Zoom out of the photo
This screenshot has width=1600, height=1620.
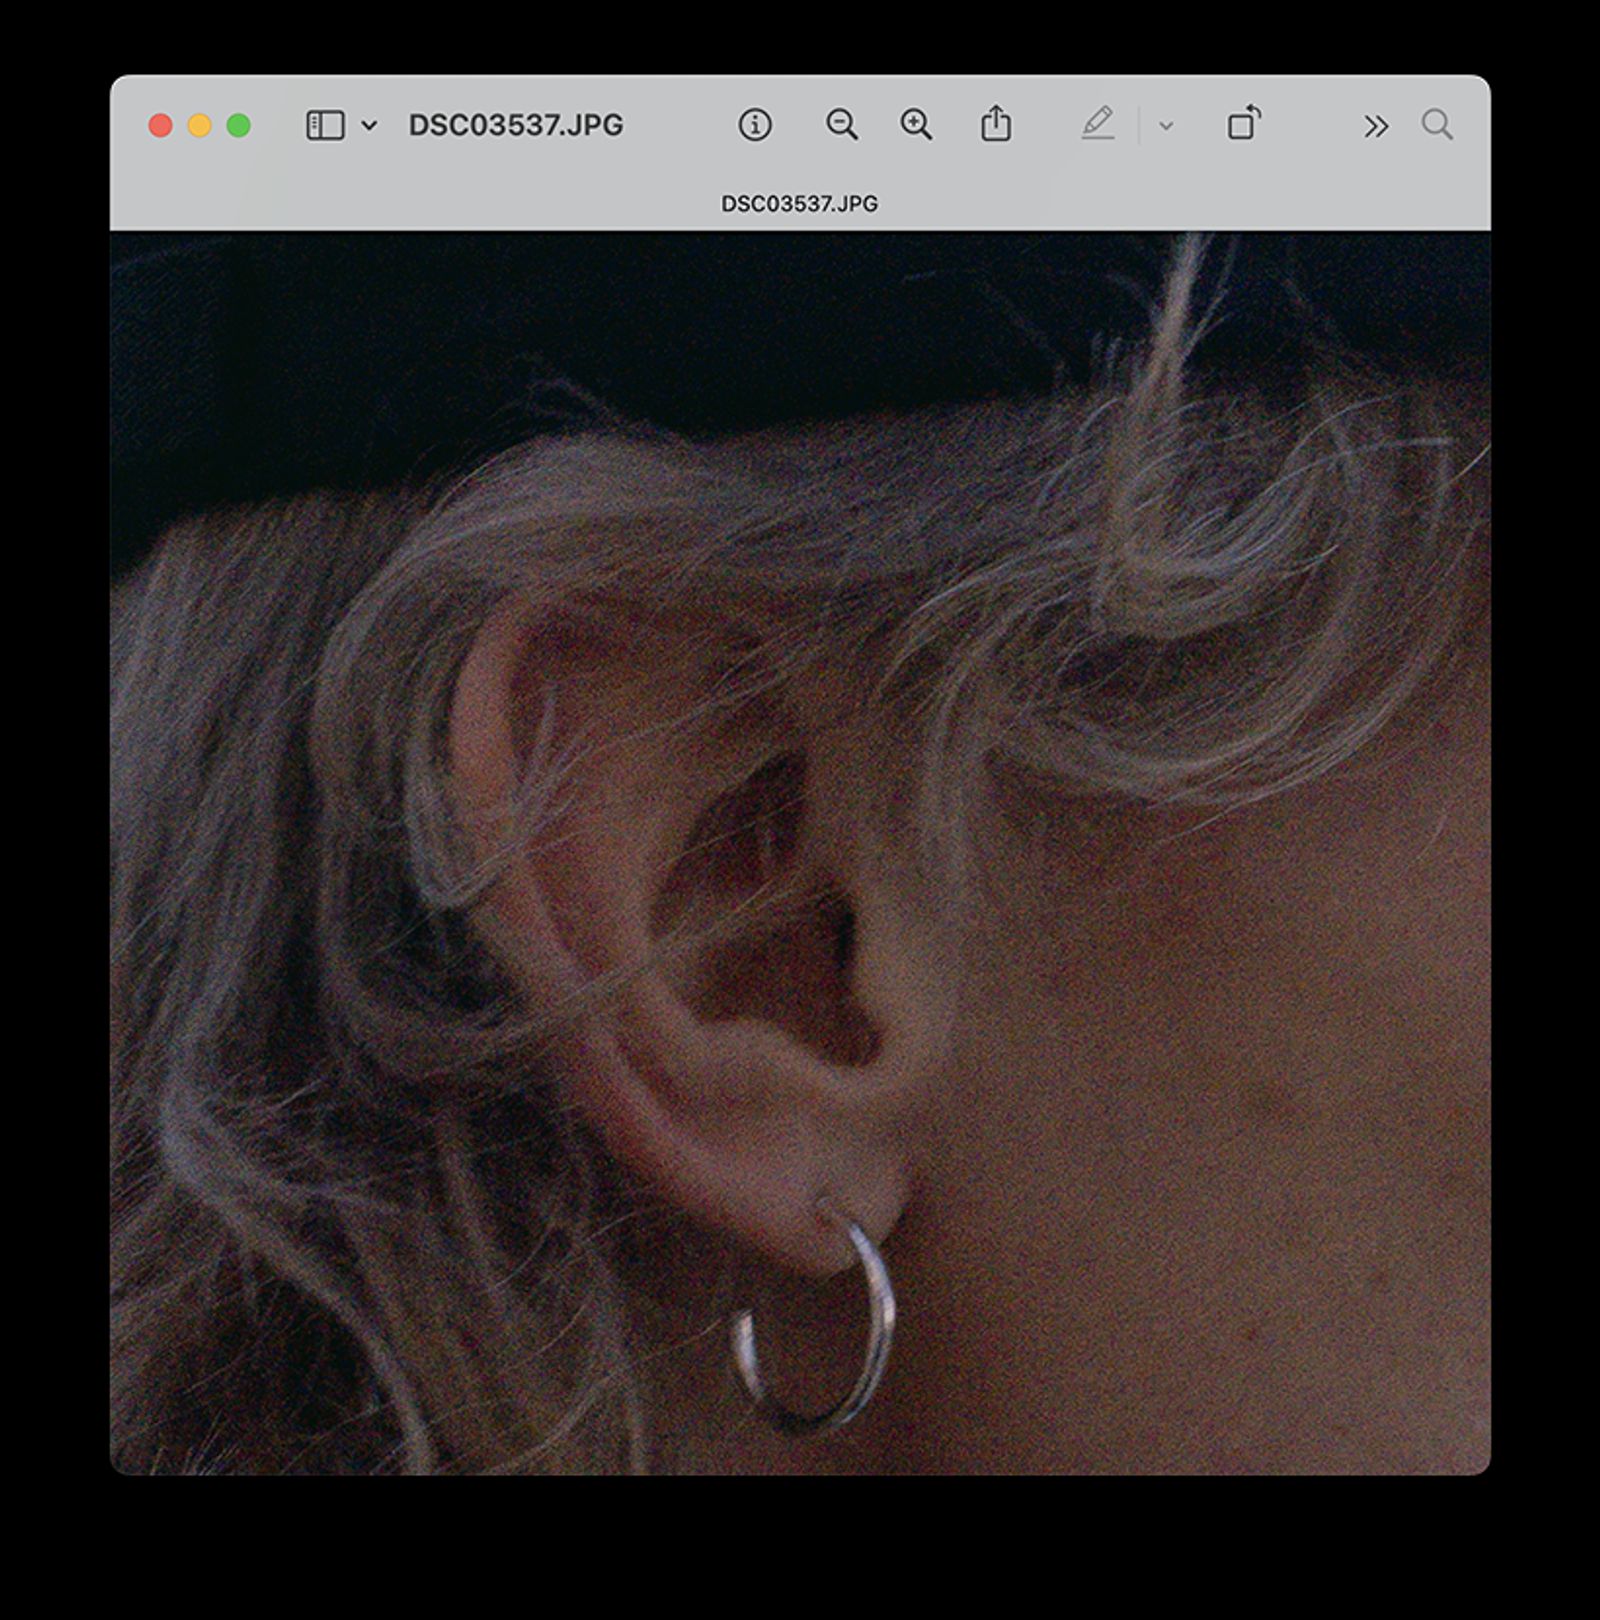(841, 125)
